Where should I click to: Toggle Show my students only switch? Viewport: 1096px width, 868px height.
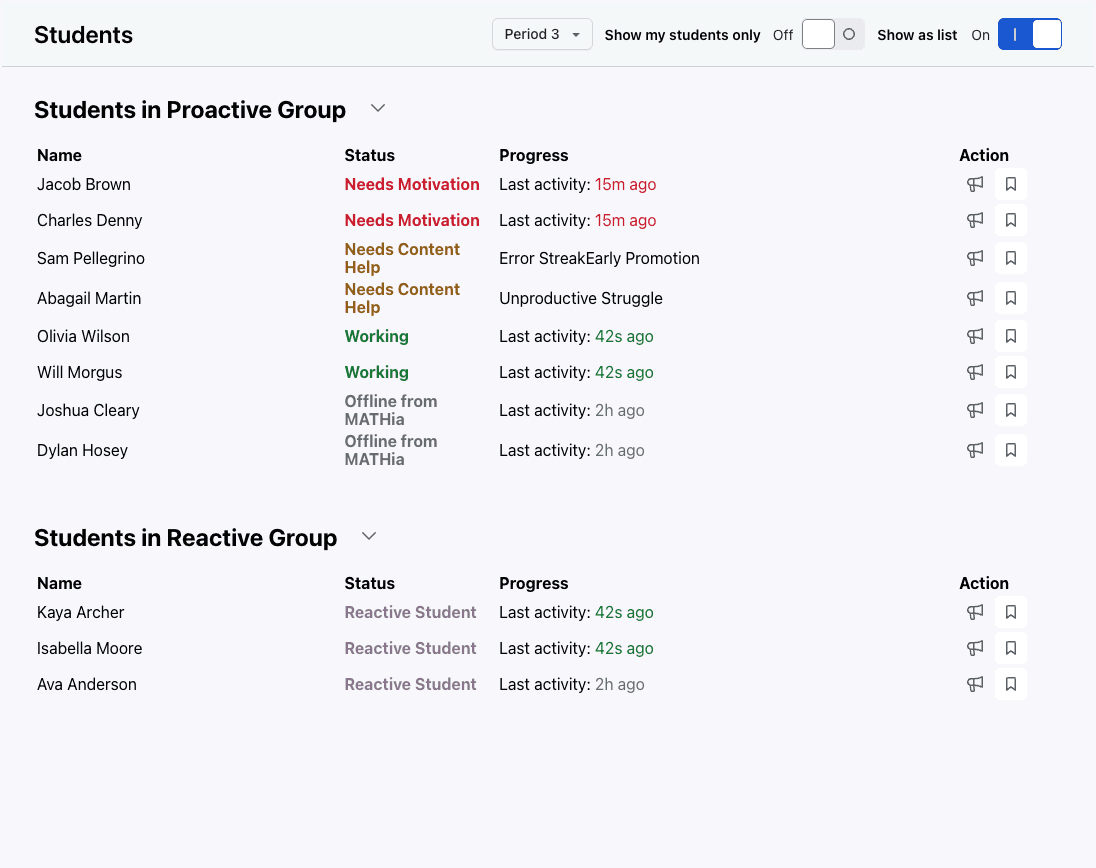point(833,34)
